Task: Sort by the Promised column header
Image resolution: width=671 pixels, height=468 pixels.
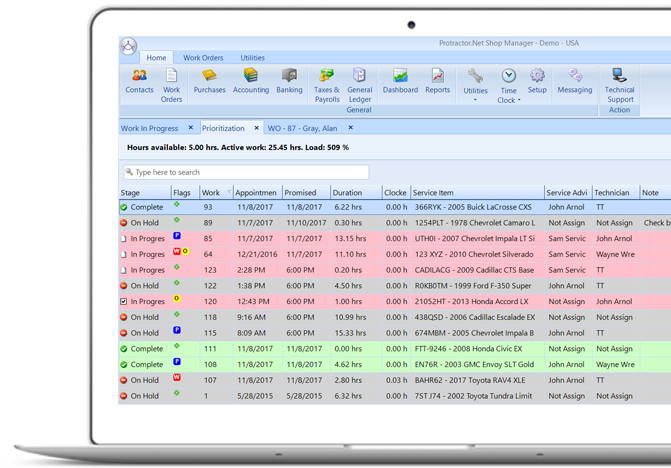Action: pos(306,193)
